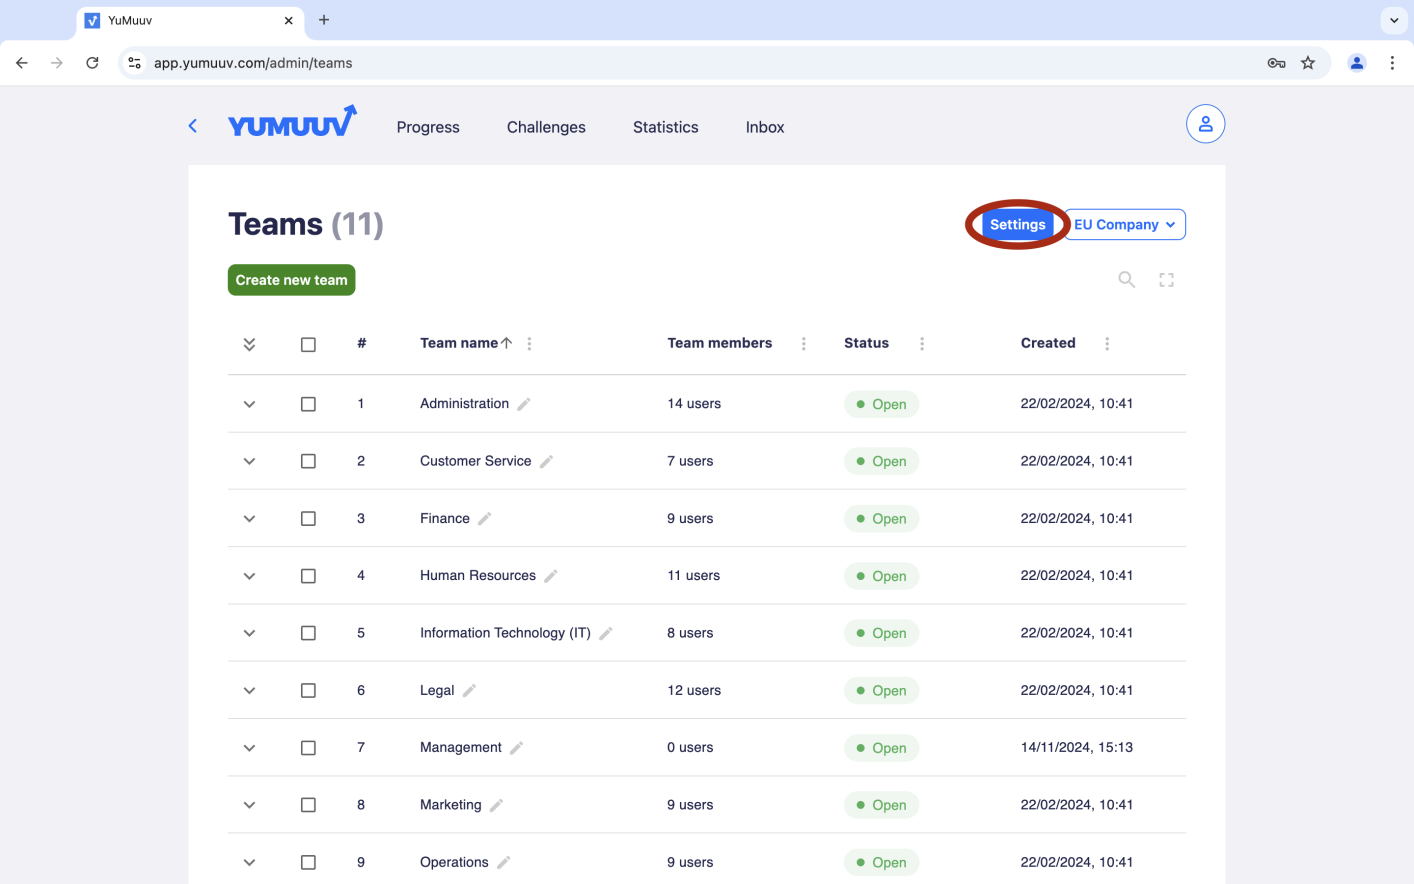Edit the Legal team name
Viewport: 1414px width, 884px height.
(469, 691)
